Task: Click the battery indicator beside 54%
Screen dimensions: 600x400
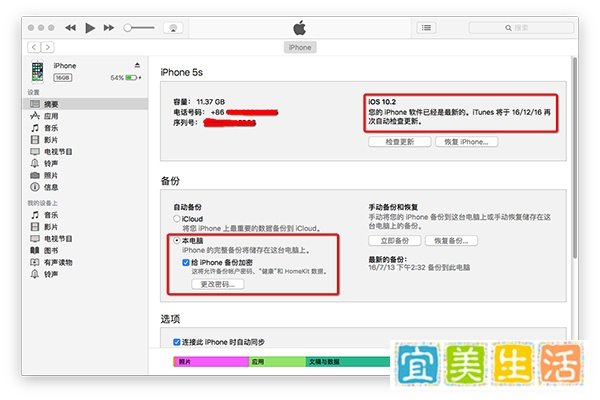Action: click(x=131, y=78)
